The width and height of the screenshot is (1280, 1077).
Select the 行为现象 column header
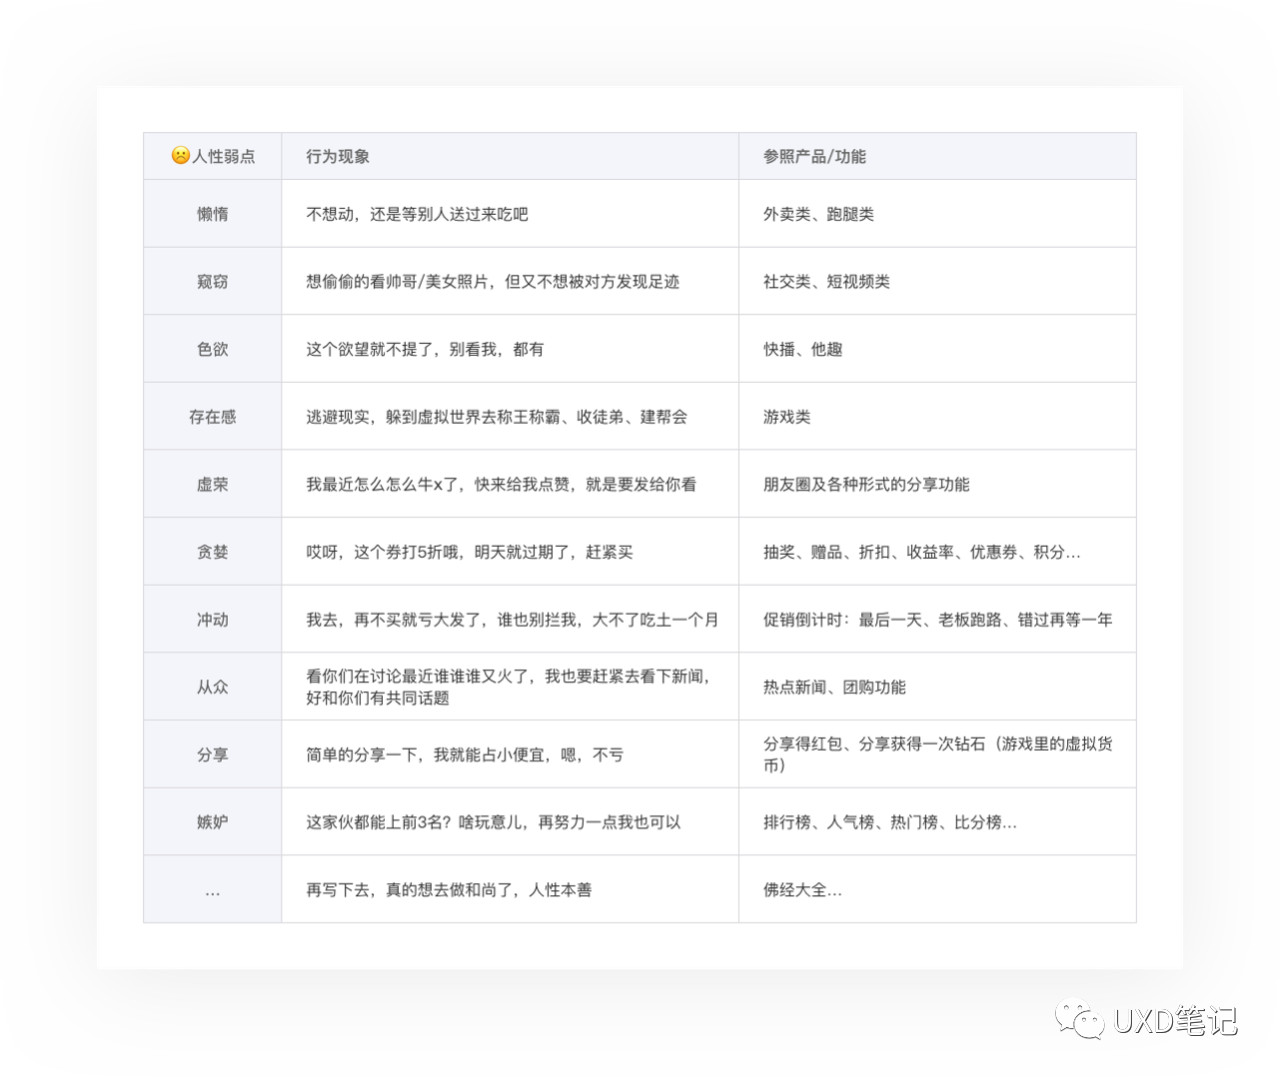point(338,157)
